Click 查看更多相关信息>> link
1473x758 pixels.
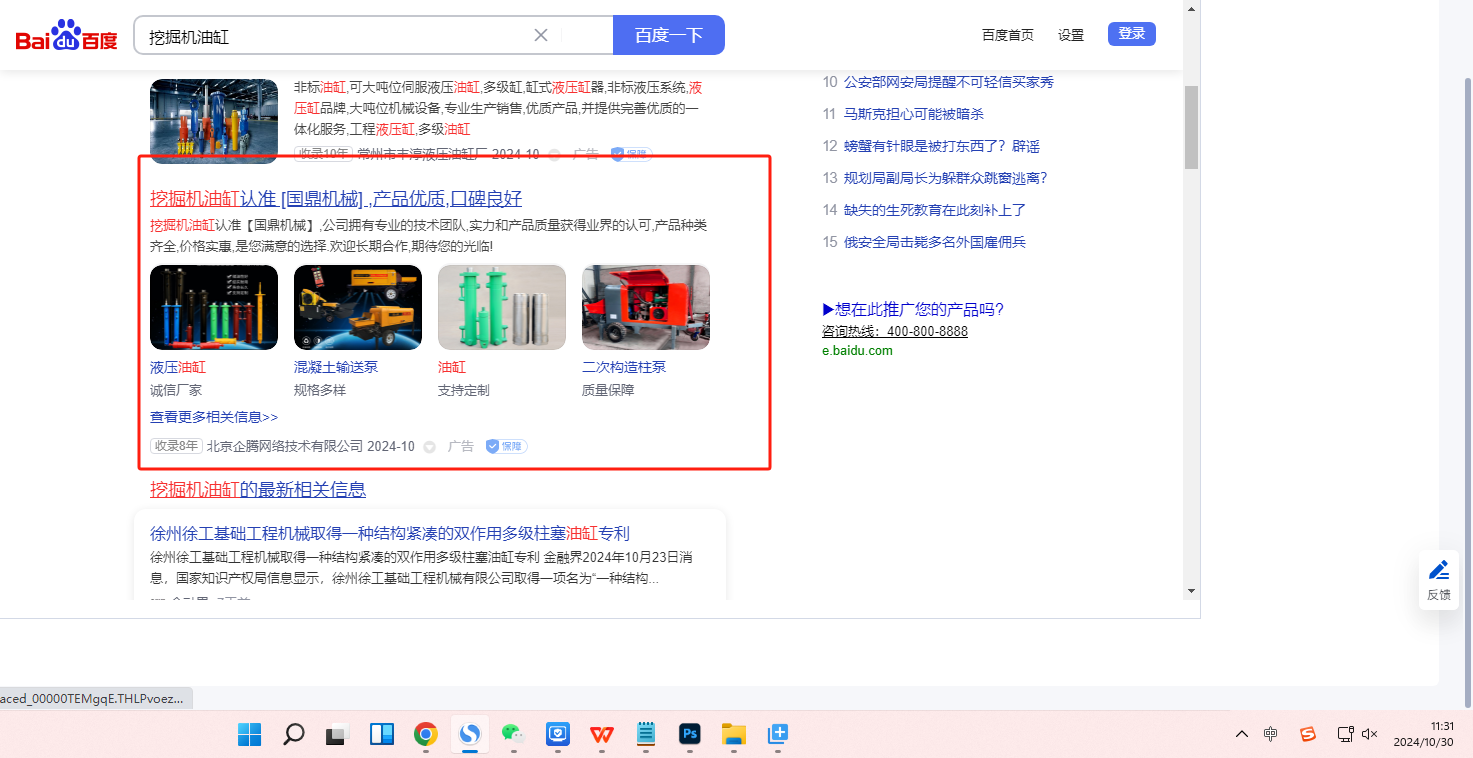(214, 417)
